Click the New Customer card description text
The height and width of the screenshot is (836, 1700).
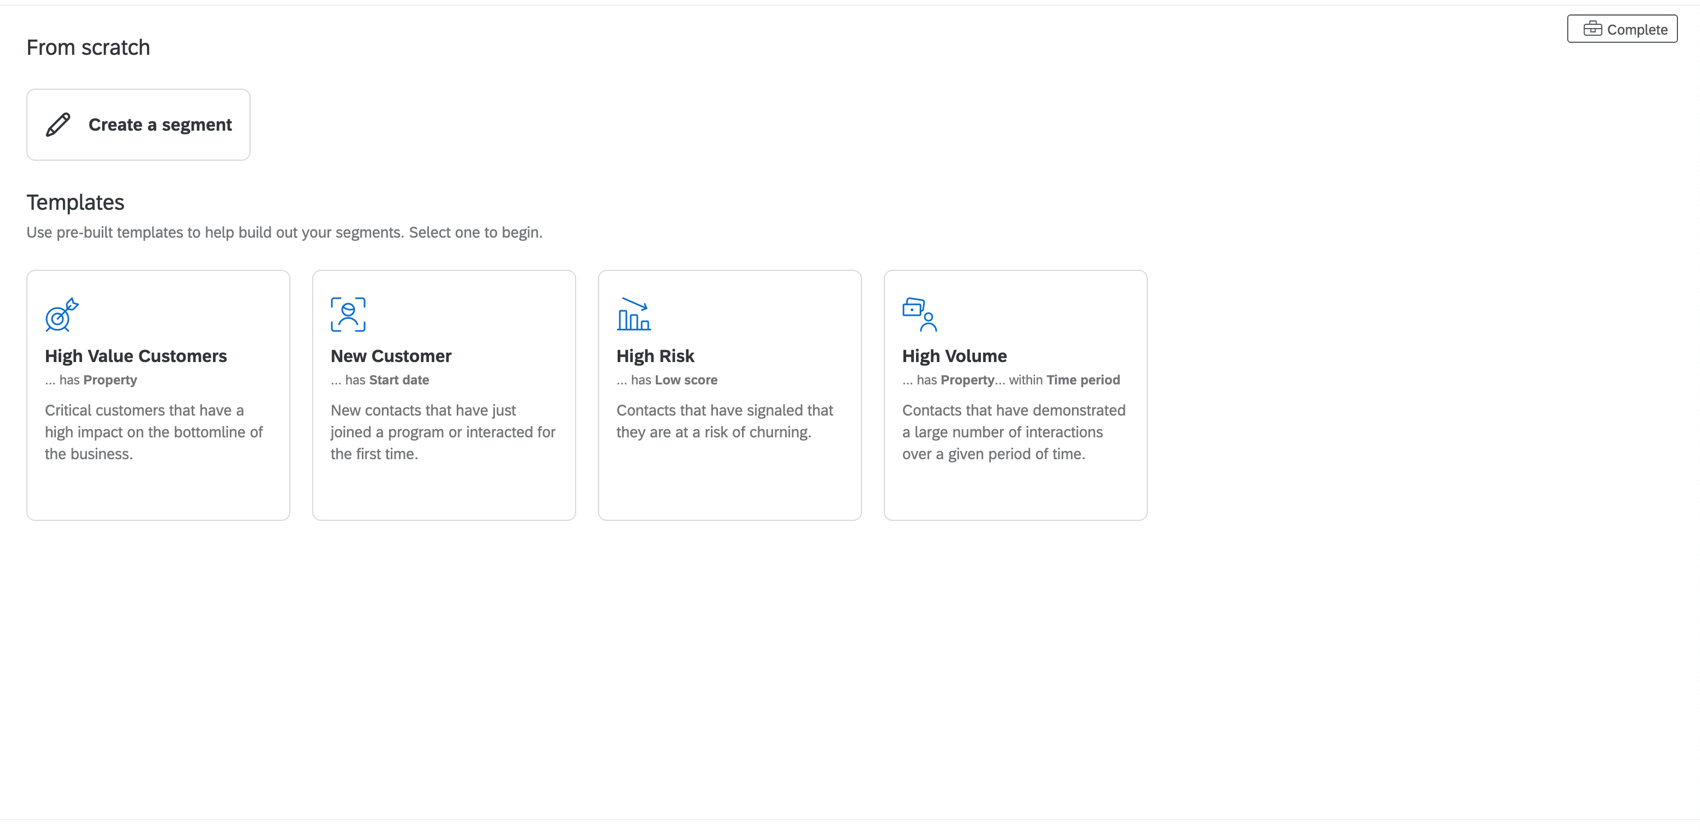[443, 432]
